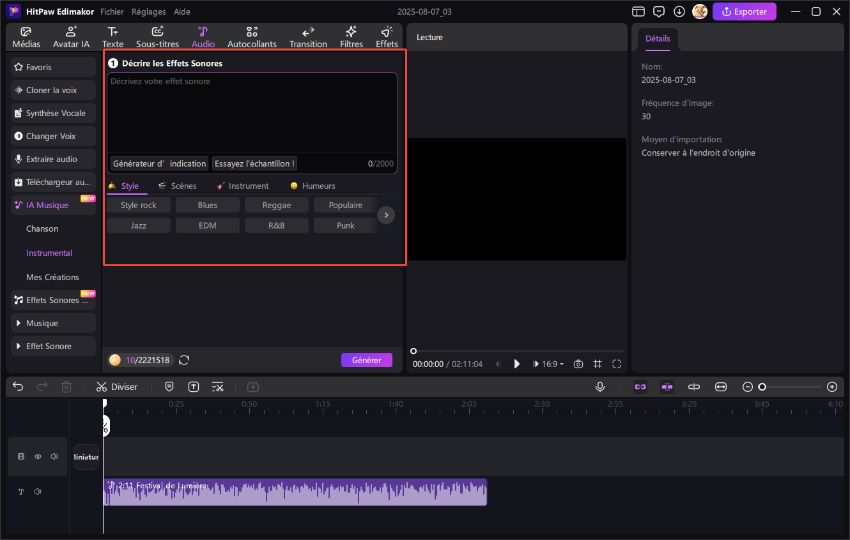Image resolution: width=850 pixels, height=540 pixels.
Task: Open the 16:9 aspect ratio dropdown
Action: [552, 364]
